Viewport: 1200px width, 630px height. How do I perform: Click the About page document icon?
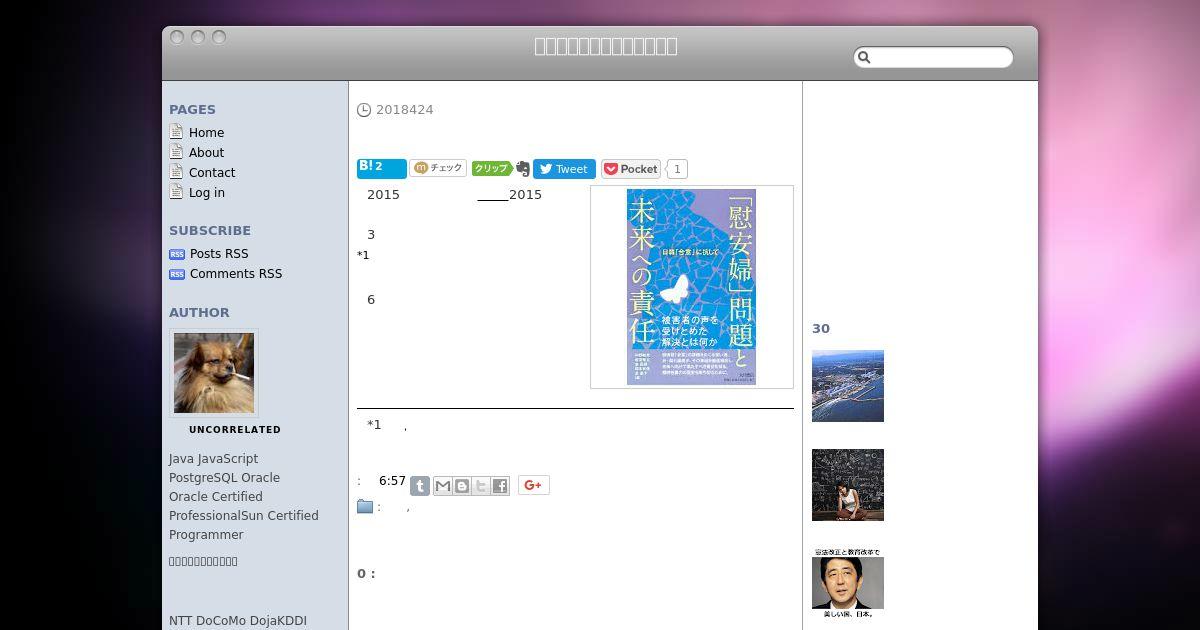point(176,152)
